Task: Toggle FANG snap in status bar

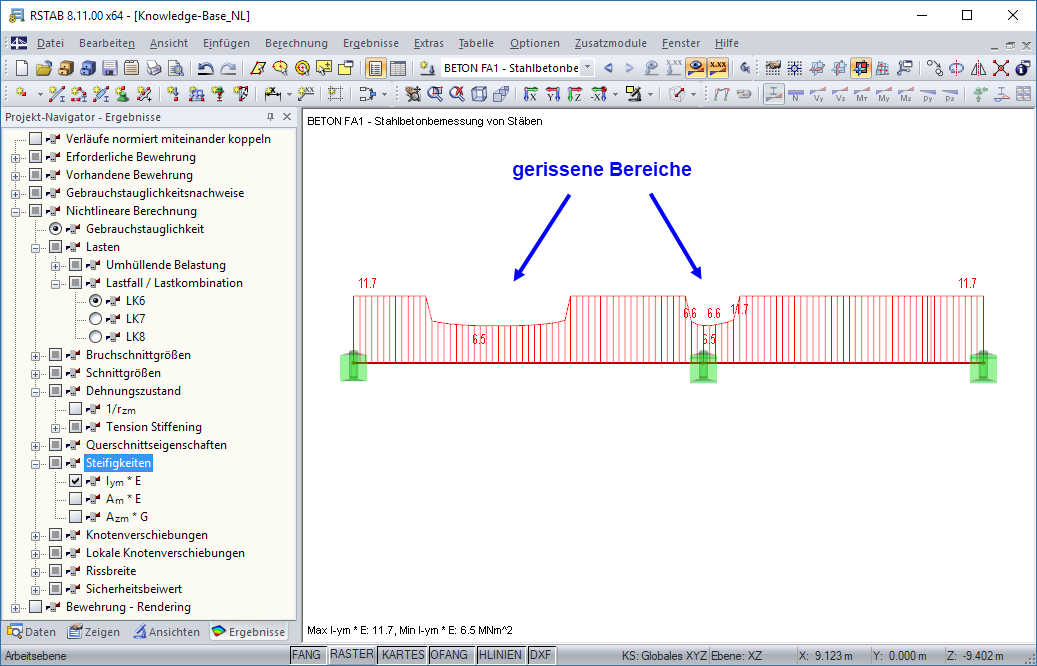Action: coord(307,655)
